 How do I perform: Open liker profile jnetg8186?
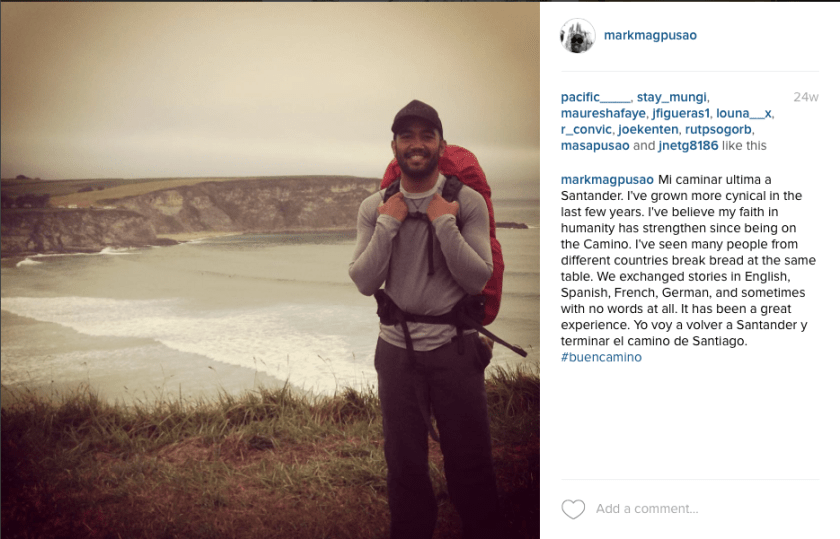tap(688, 145)
